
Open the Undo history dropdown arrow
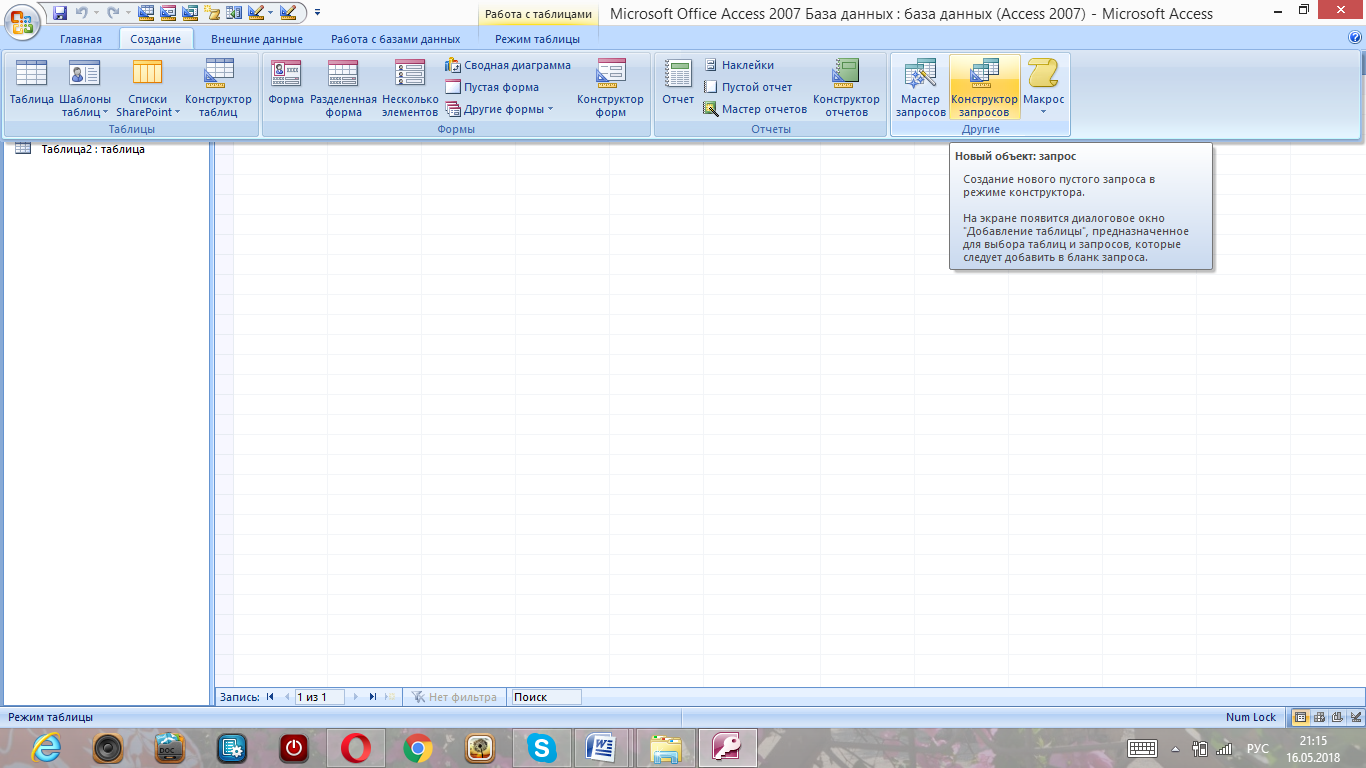coord(96,13)
